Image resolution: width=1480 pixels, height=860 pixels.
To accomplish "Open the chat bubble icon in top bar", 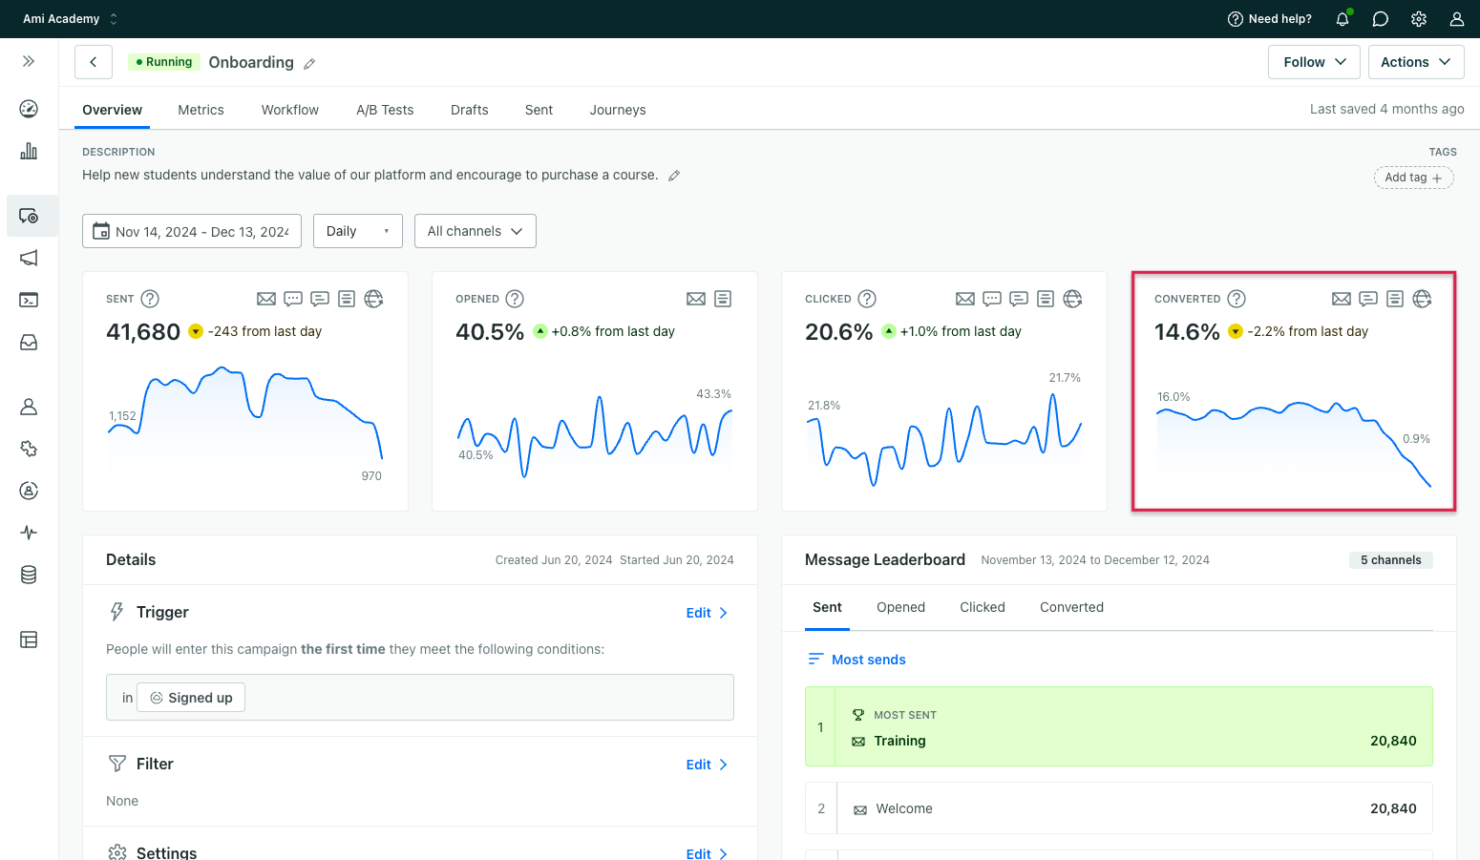I will (x=1380, y=19).
